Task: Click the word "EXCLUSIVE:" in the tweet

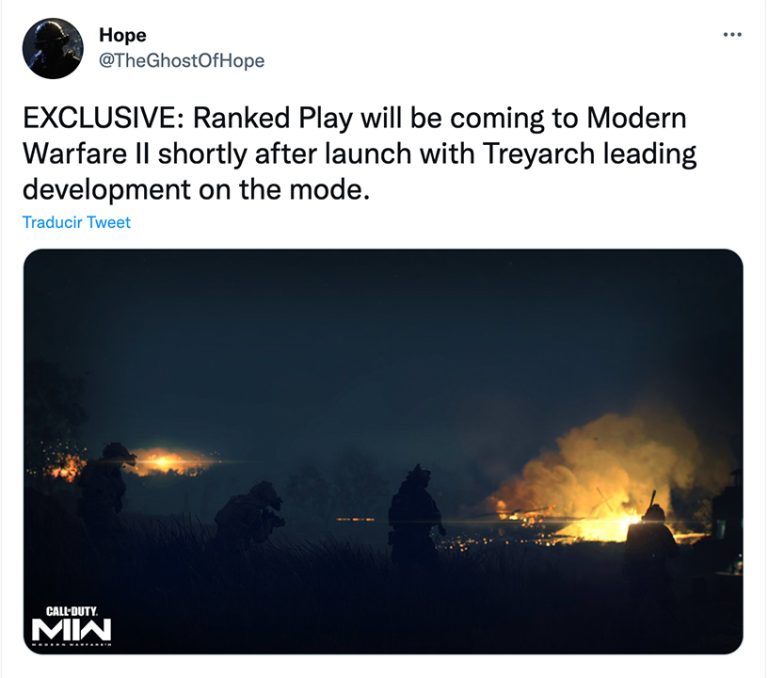Action: pos(103,119)
